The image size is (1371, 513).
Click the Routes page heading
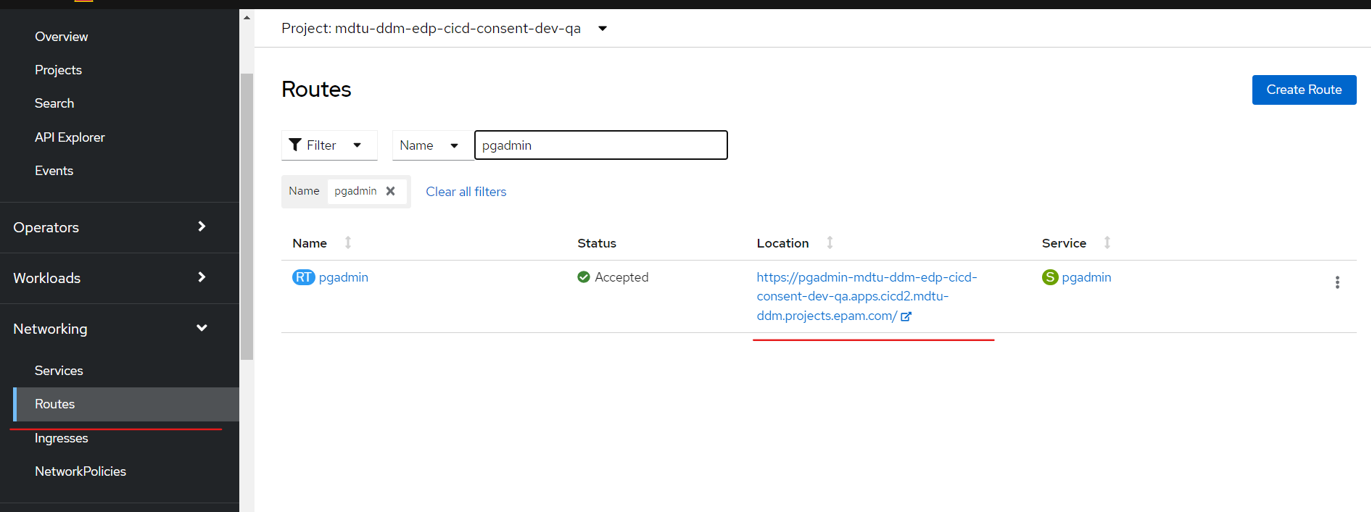click(x=316, y=89)
